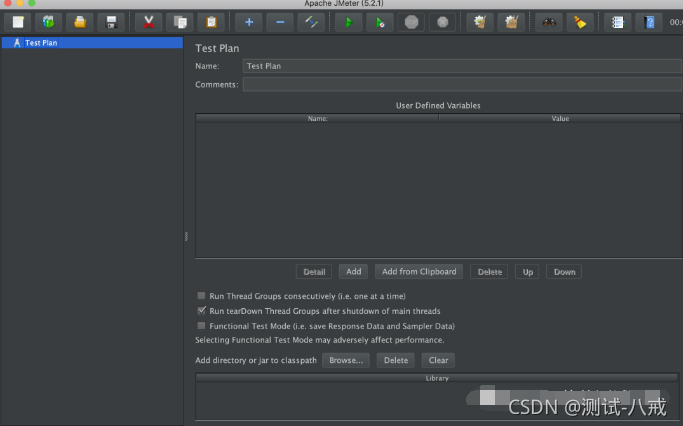Click the New test plan icon
The image size is (683, 426).
coord(18,22)
